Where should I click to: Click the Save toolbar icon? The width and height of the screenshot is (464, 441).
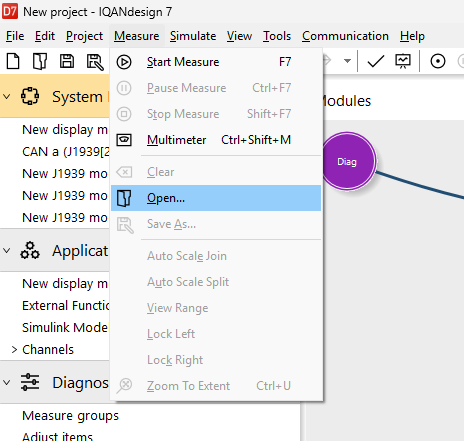(67, 62)
